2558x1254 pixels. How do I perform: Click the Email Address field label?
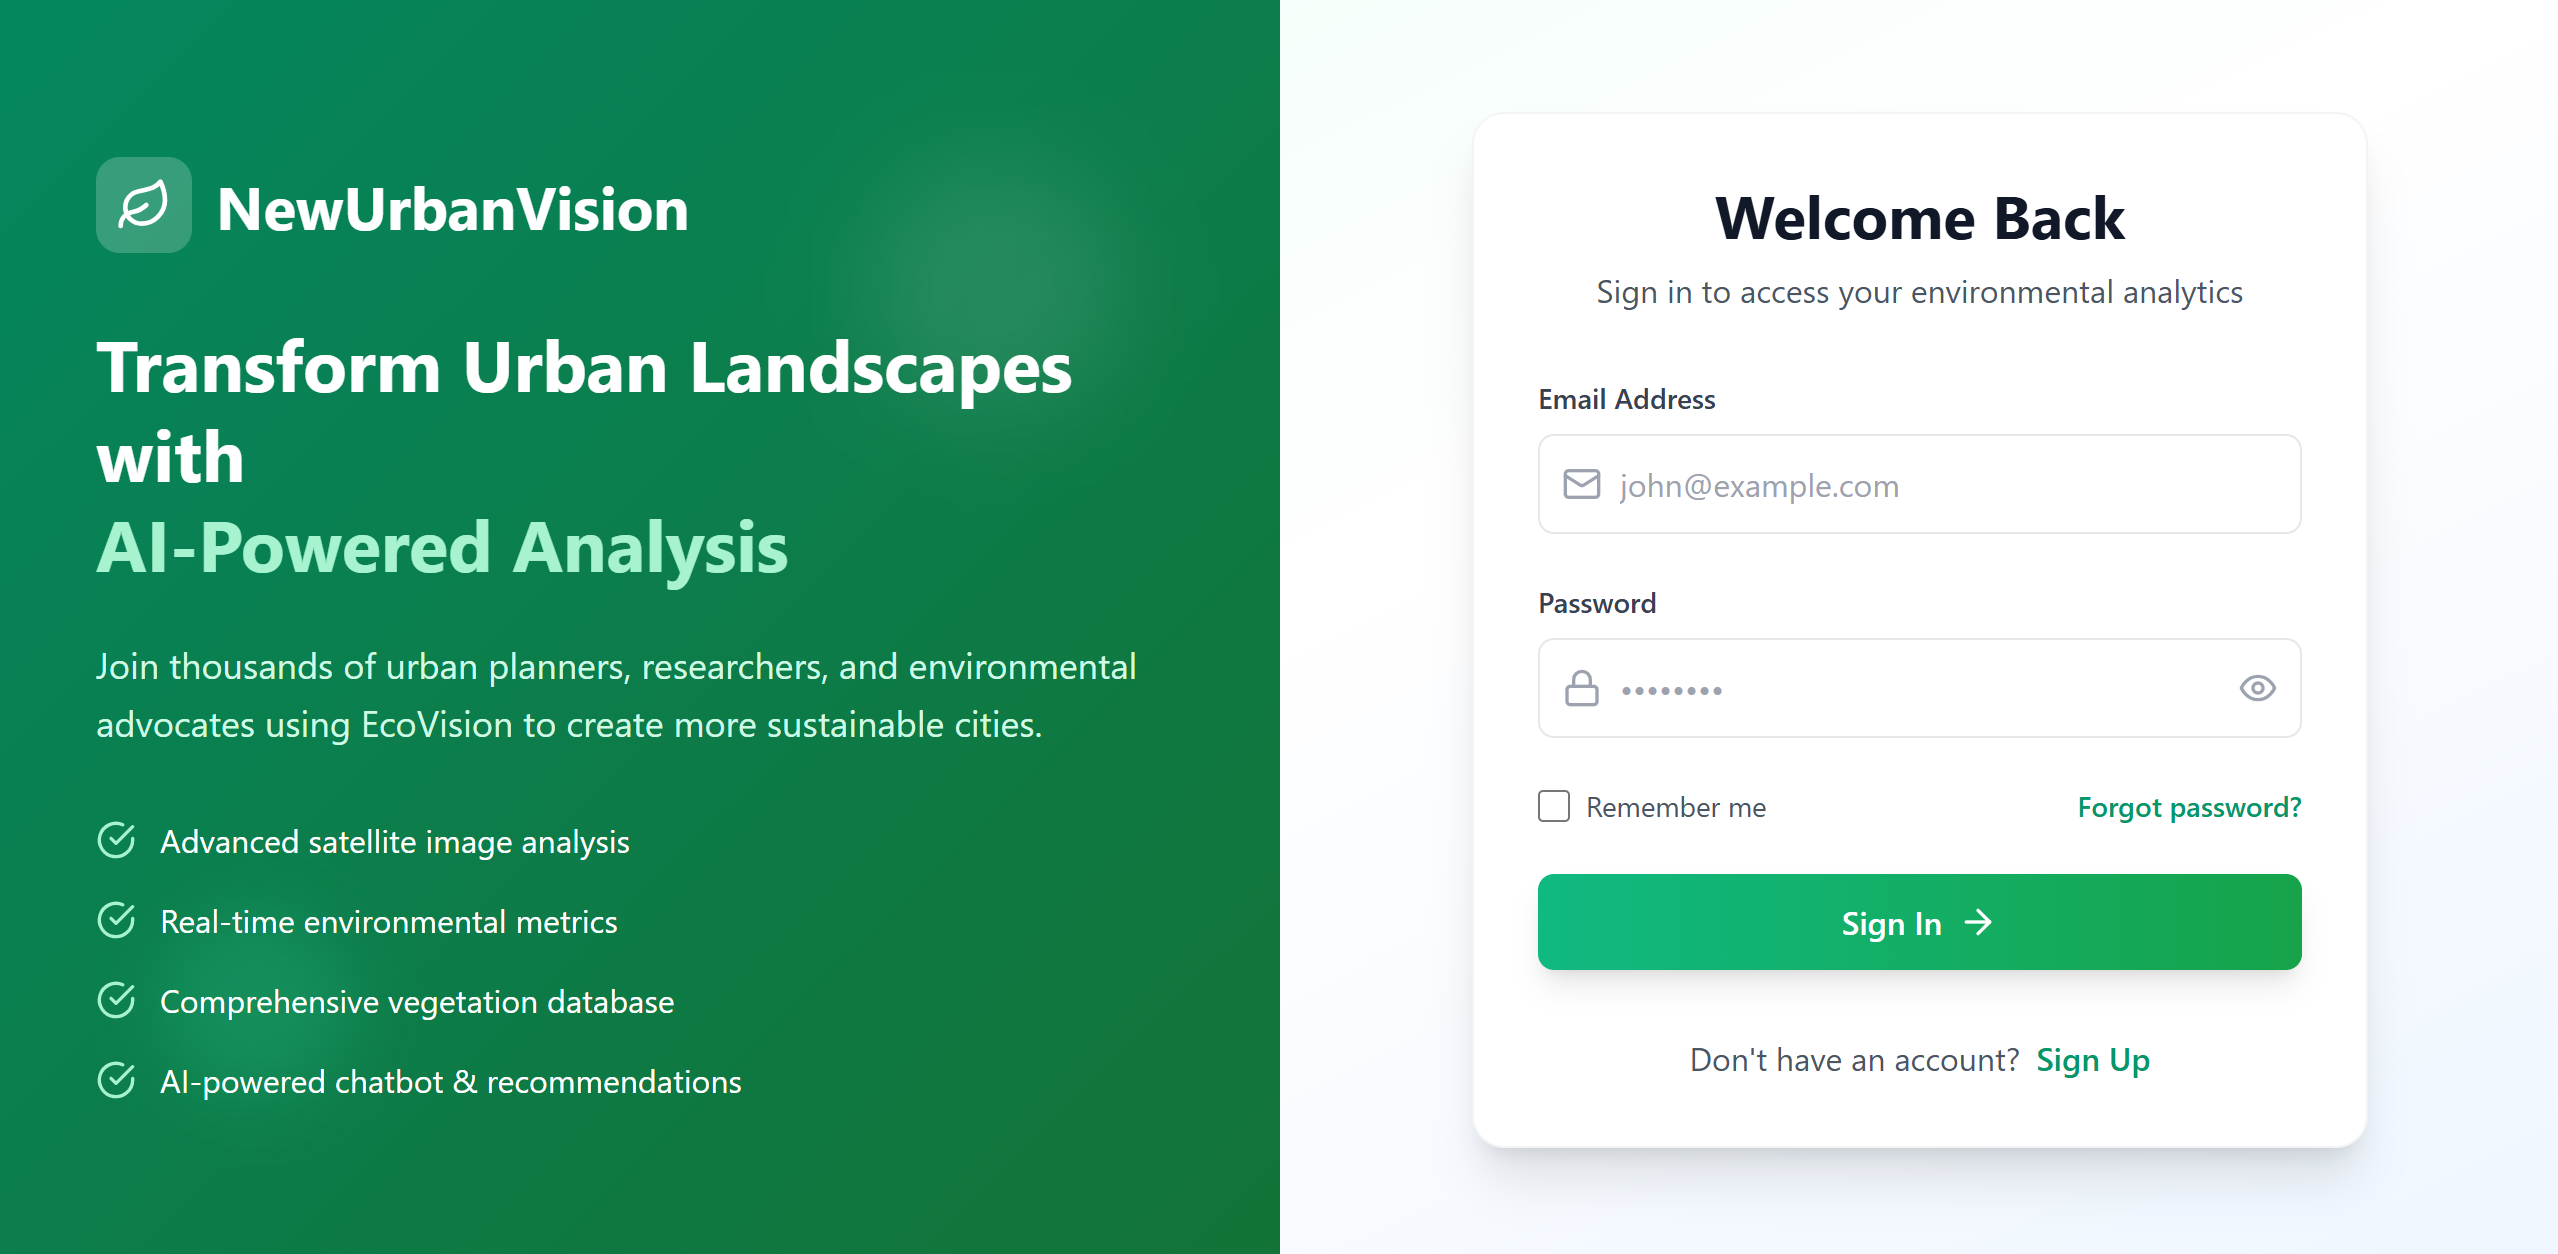1626,399
